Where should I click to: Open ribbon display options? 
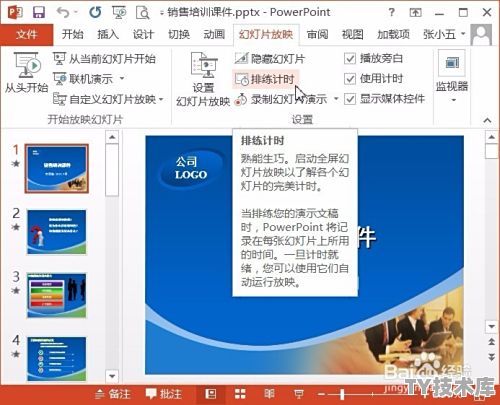tap(415, 13)
